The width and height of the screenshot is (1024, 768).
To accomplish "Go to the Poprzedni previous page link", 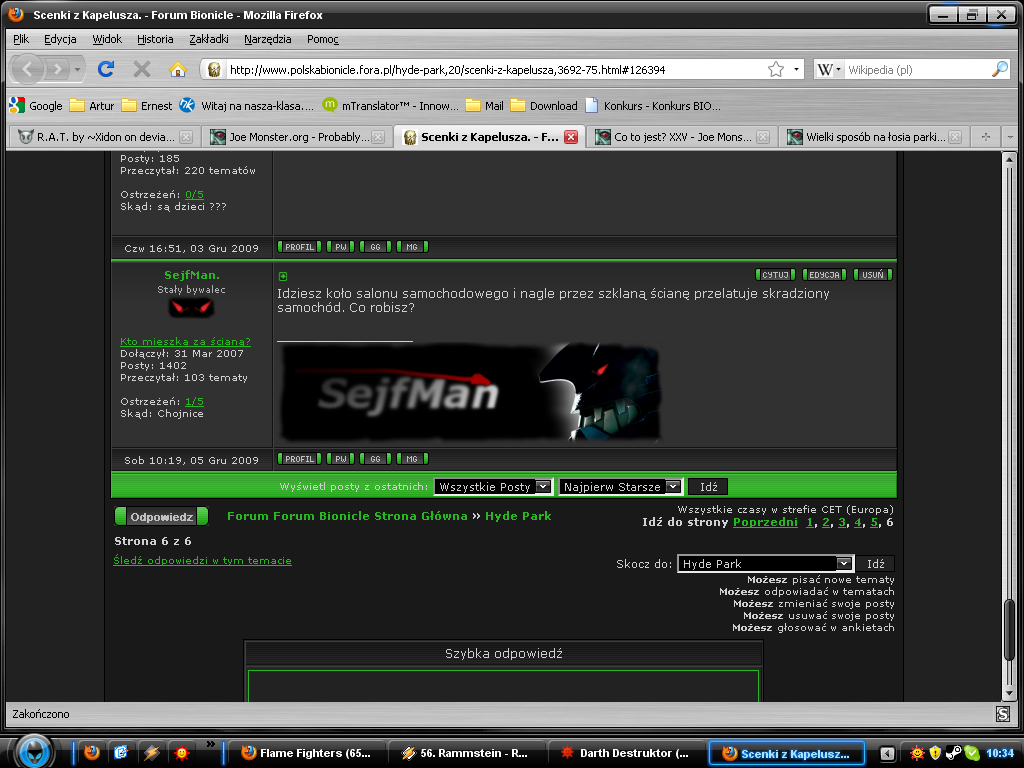I will tap(765, 522).
